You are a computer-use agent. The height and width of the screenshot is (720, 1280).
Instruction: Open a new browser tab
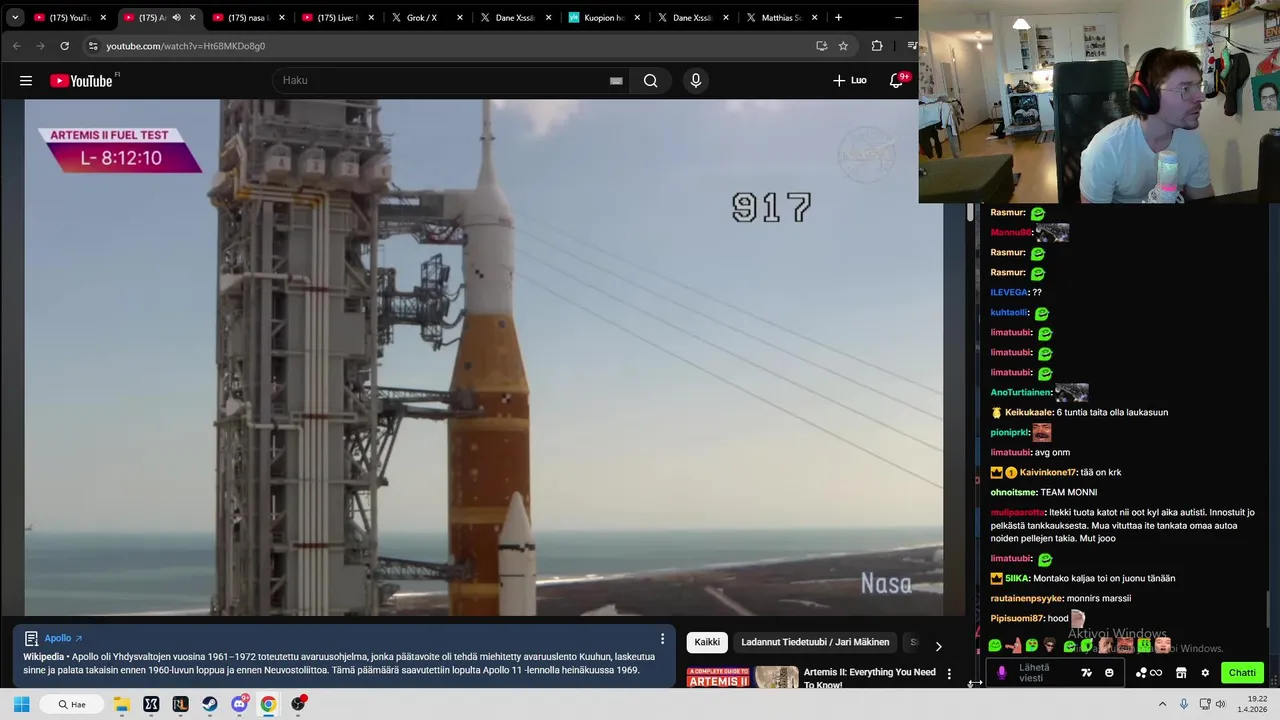pyautogui.click(x=838, y=17)
